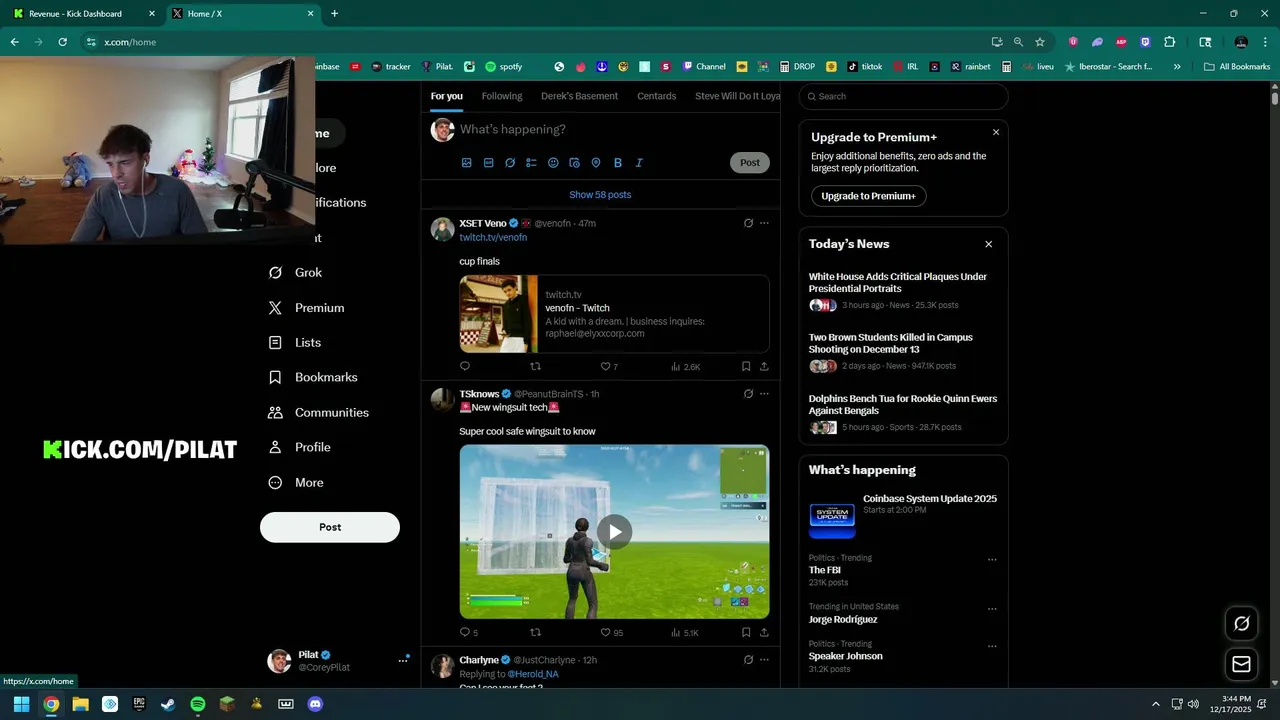Open account switcher dots next to Pilat
This screenshot has height=720, width=1280.
(403, 660)
